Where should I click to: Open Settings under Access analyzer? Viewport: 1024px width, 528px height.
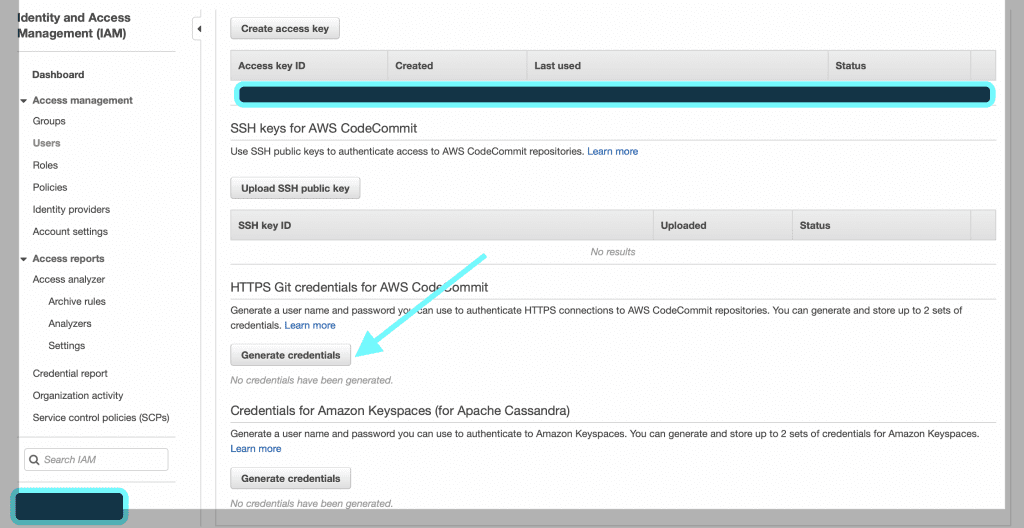67,346
